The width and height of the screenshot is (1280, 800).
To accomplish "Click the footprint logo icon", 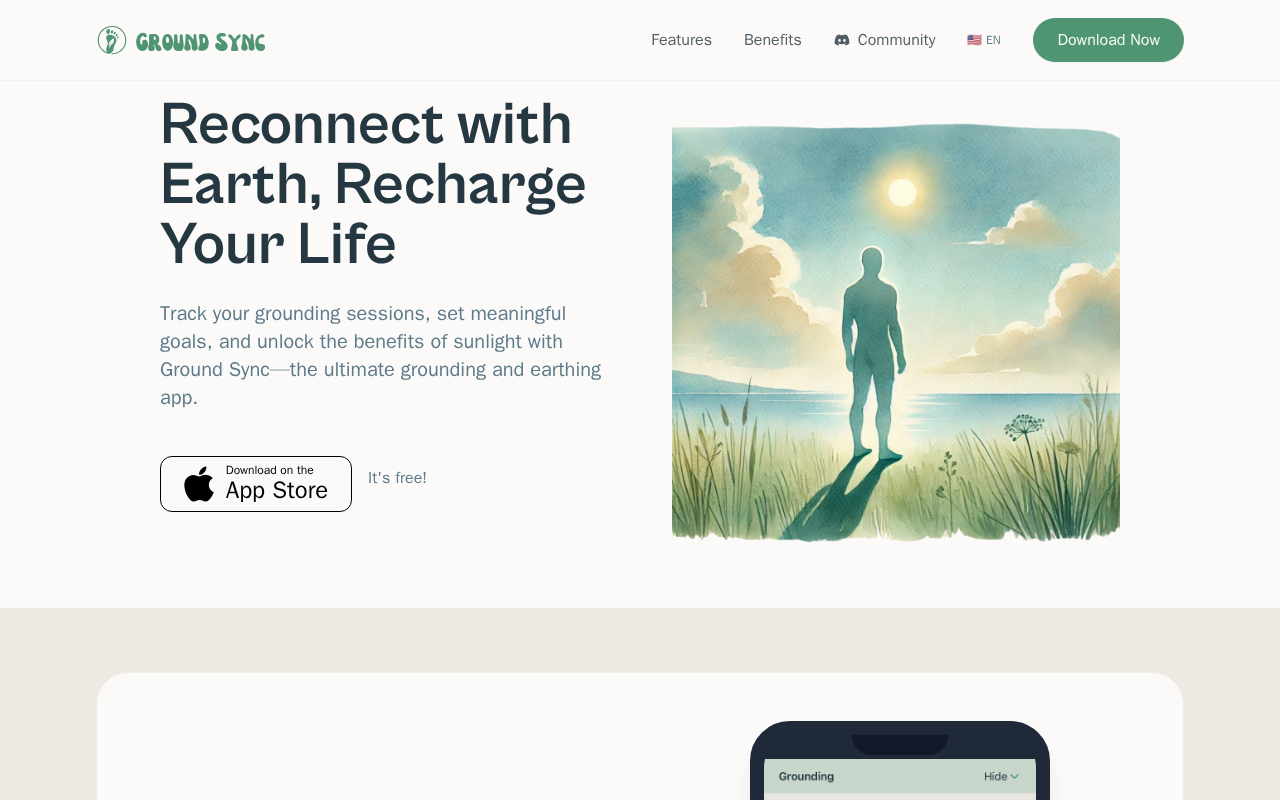I will coord(112,40).
